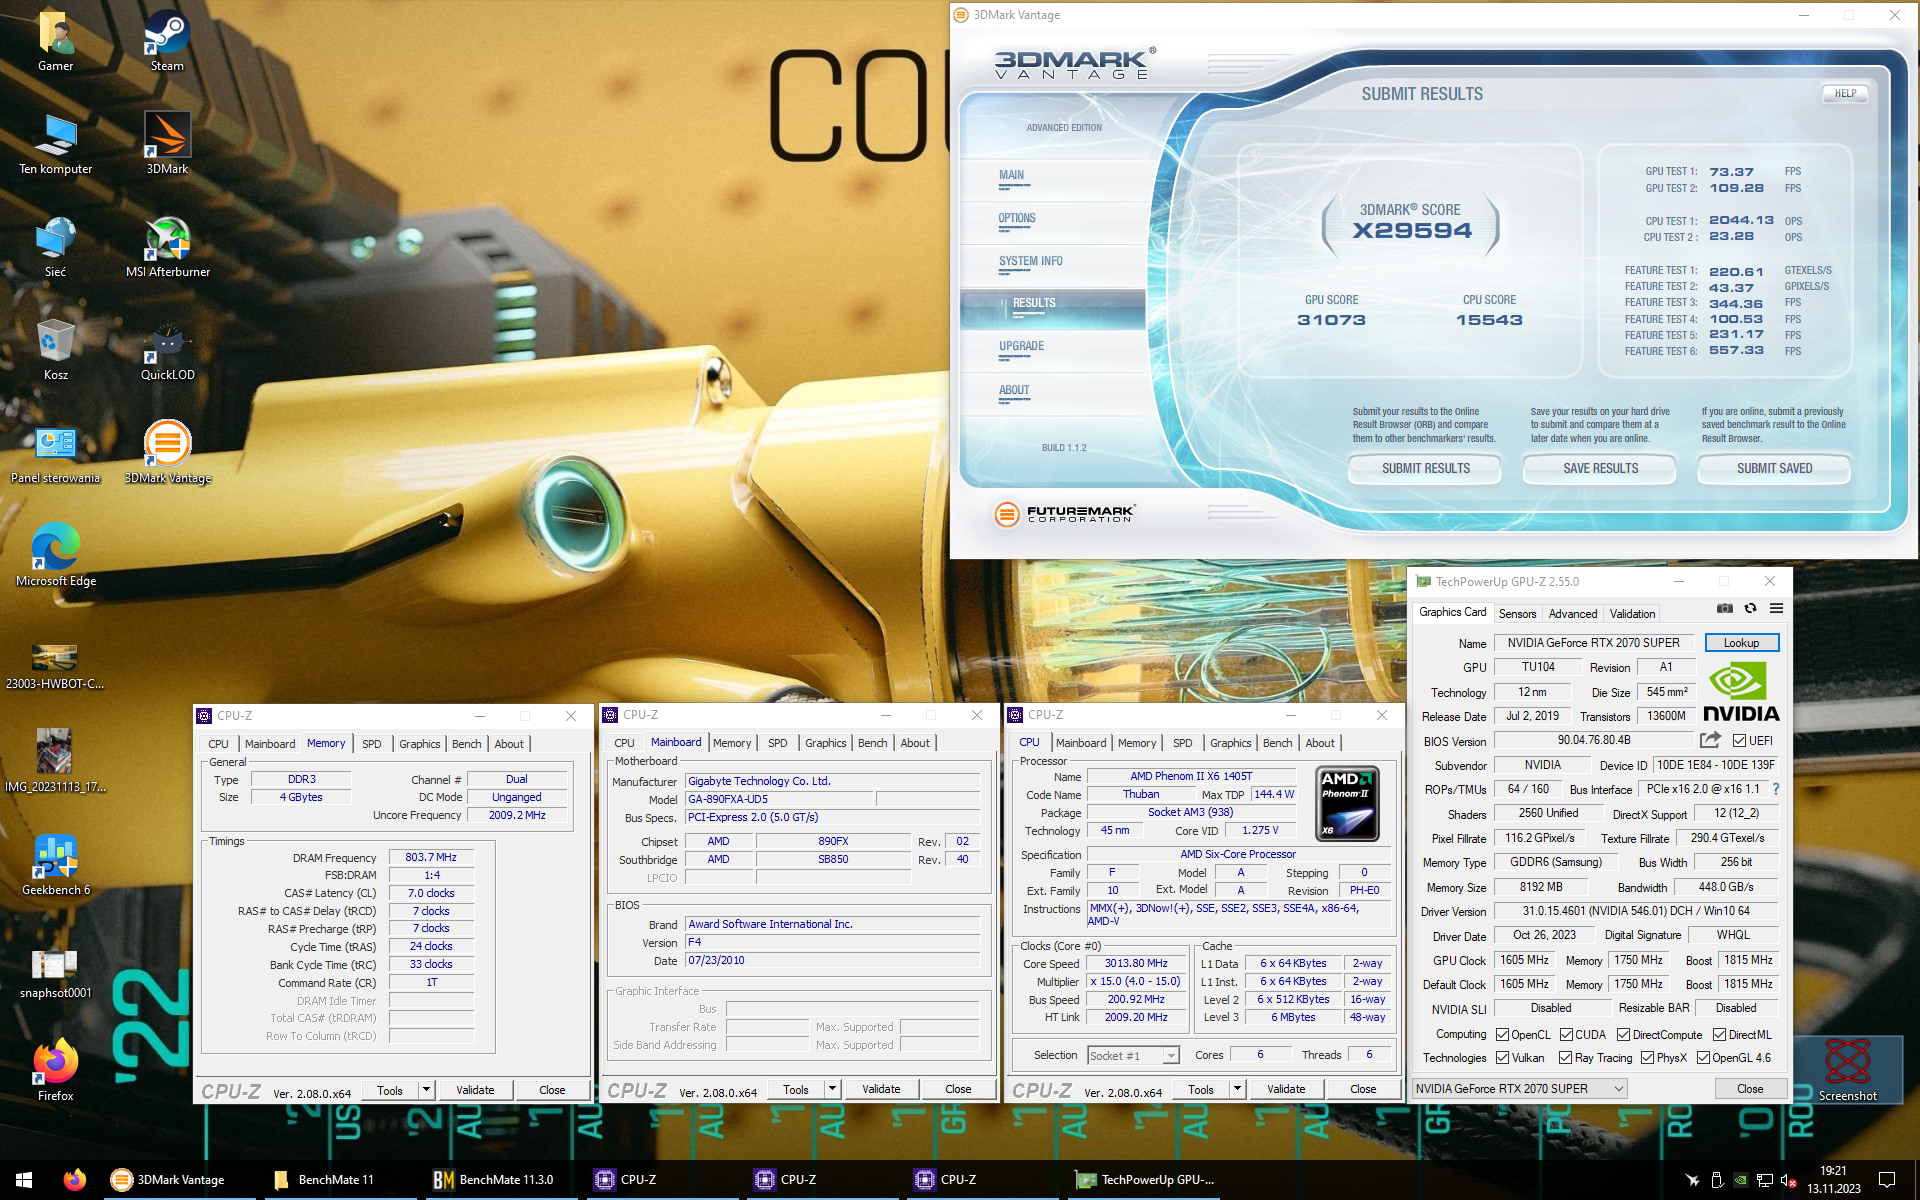Open the QuickLOD desktop shortcut
The width and height of the screenshot is (1920, 1200).
click(167, 349)
